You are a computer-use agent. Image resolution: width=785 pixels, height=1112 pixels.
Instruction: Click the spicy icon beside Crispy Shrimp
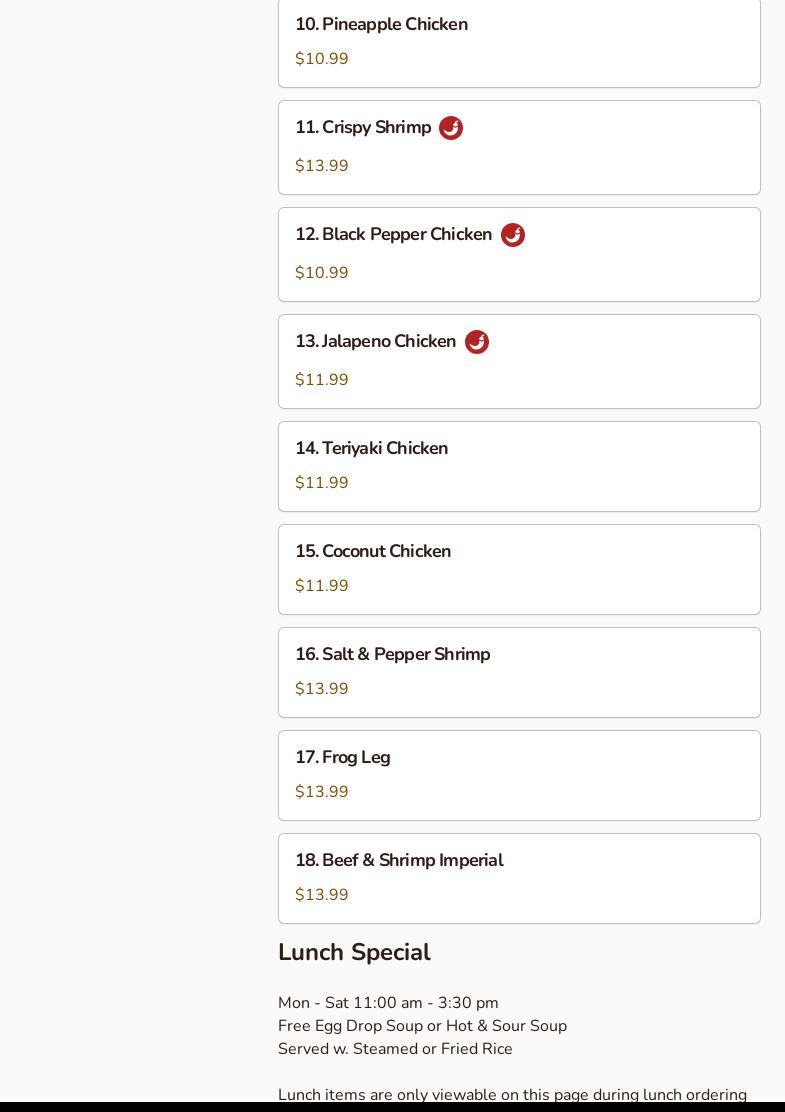tap(451, 128)
